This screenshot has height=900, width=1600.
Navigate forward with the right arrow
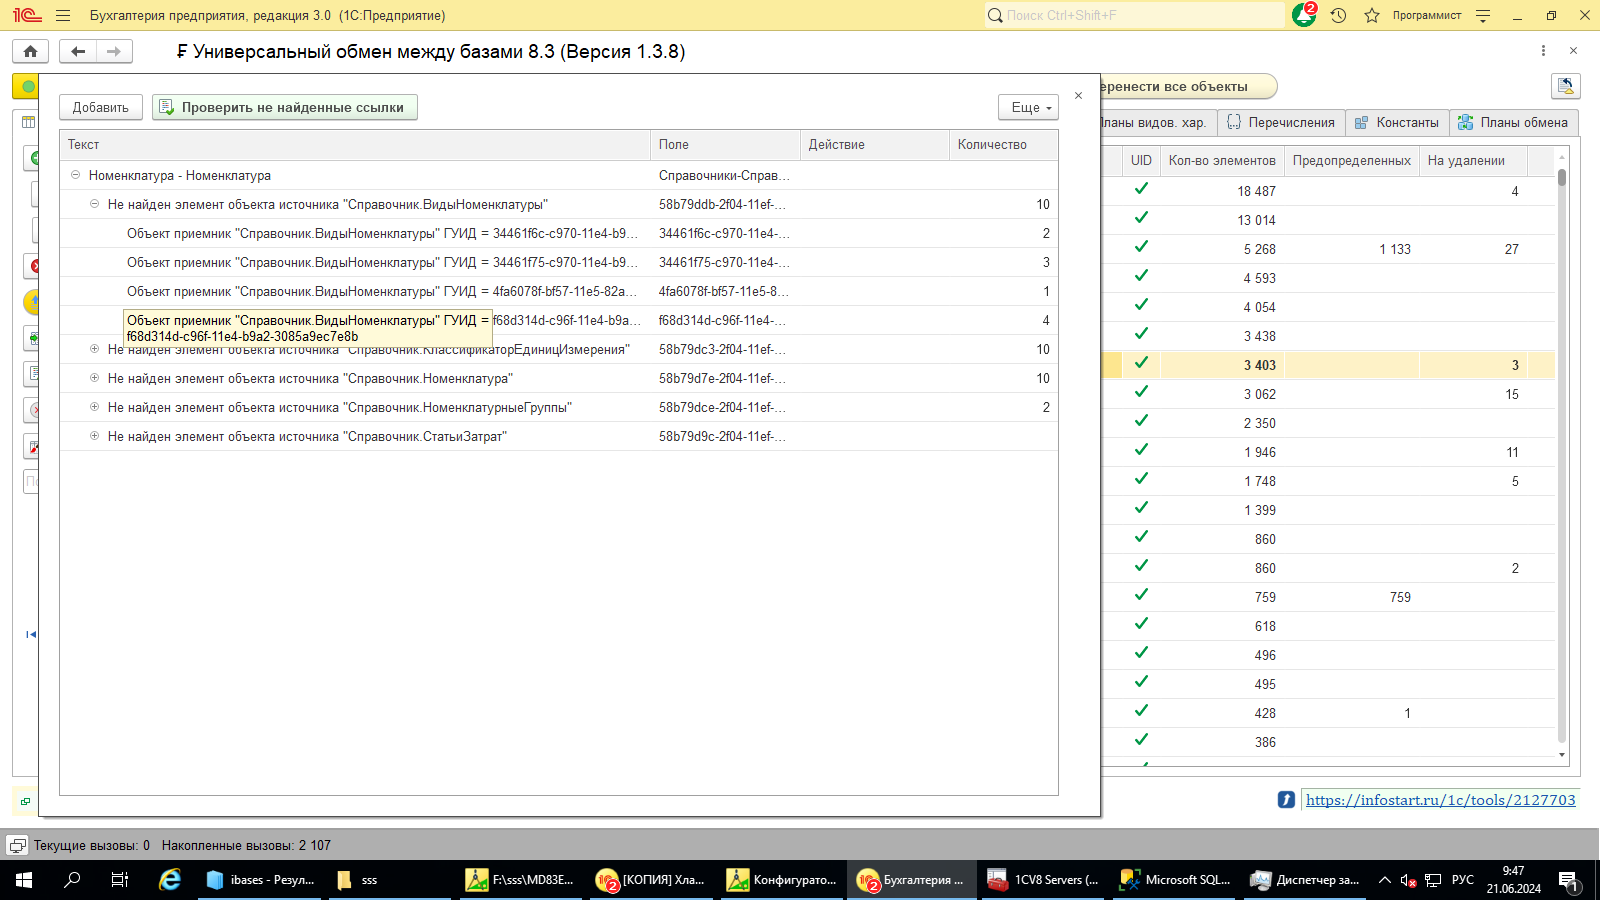[x=114, y=51]
